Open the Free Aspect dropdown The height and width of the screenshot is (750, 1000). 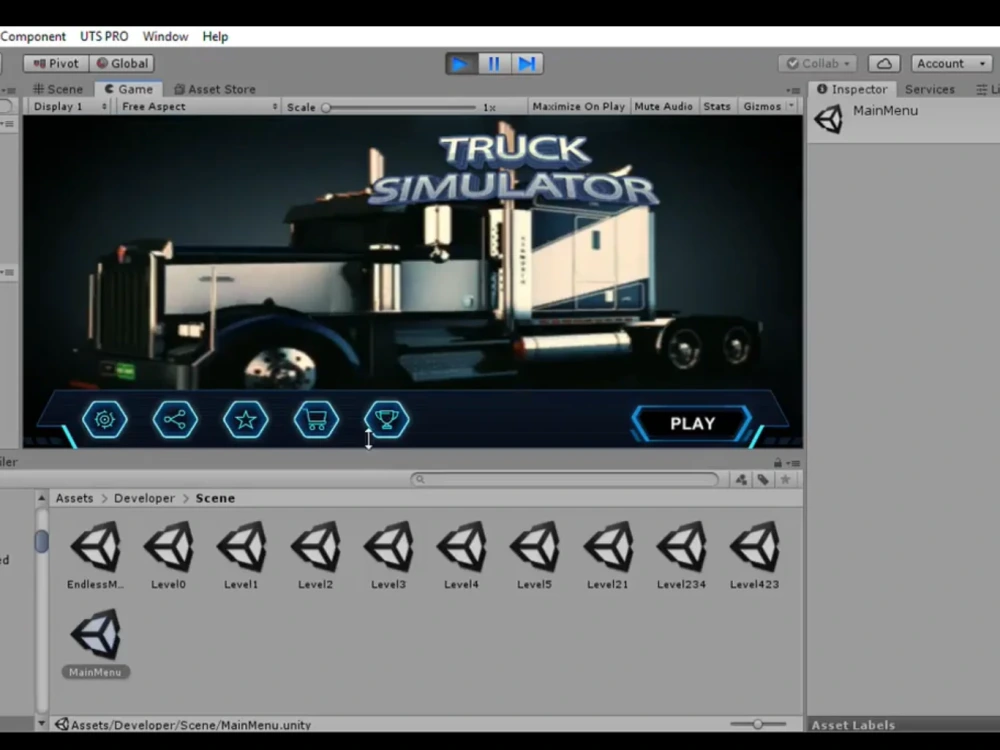point(199,107)
